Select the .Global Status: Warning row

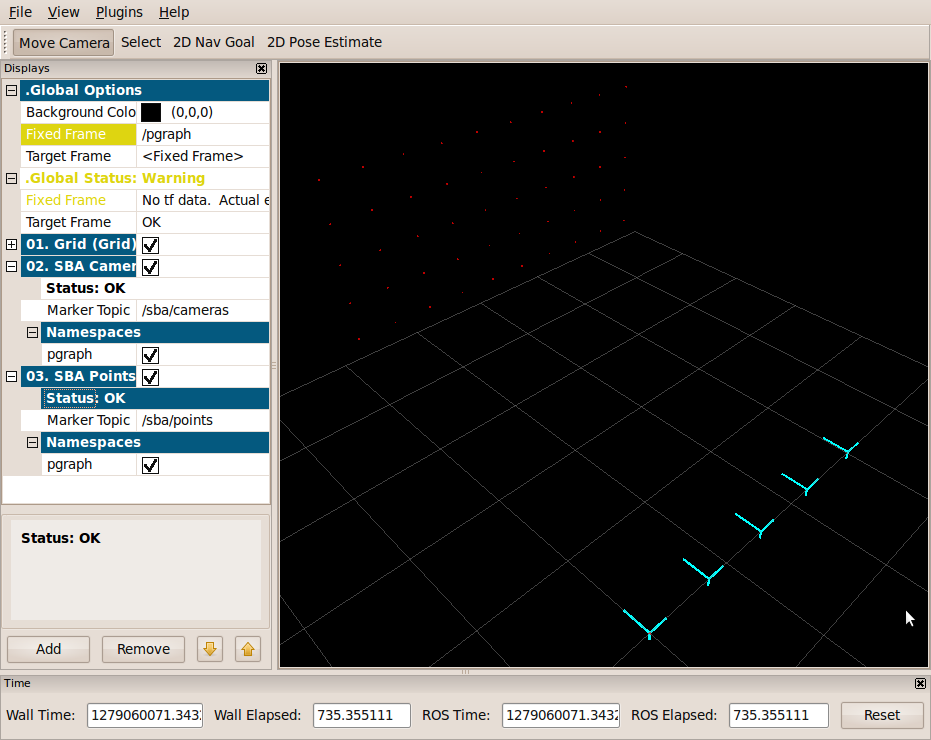(x=145, y=178)
